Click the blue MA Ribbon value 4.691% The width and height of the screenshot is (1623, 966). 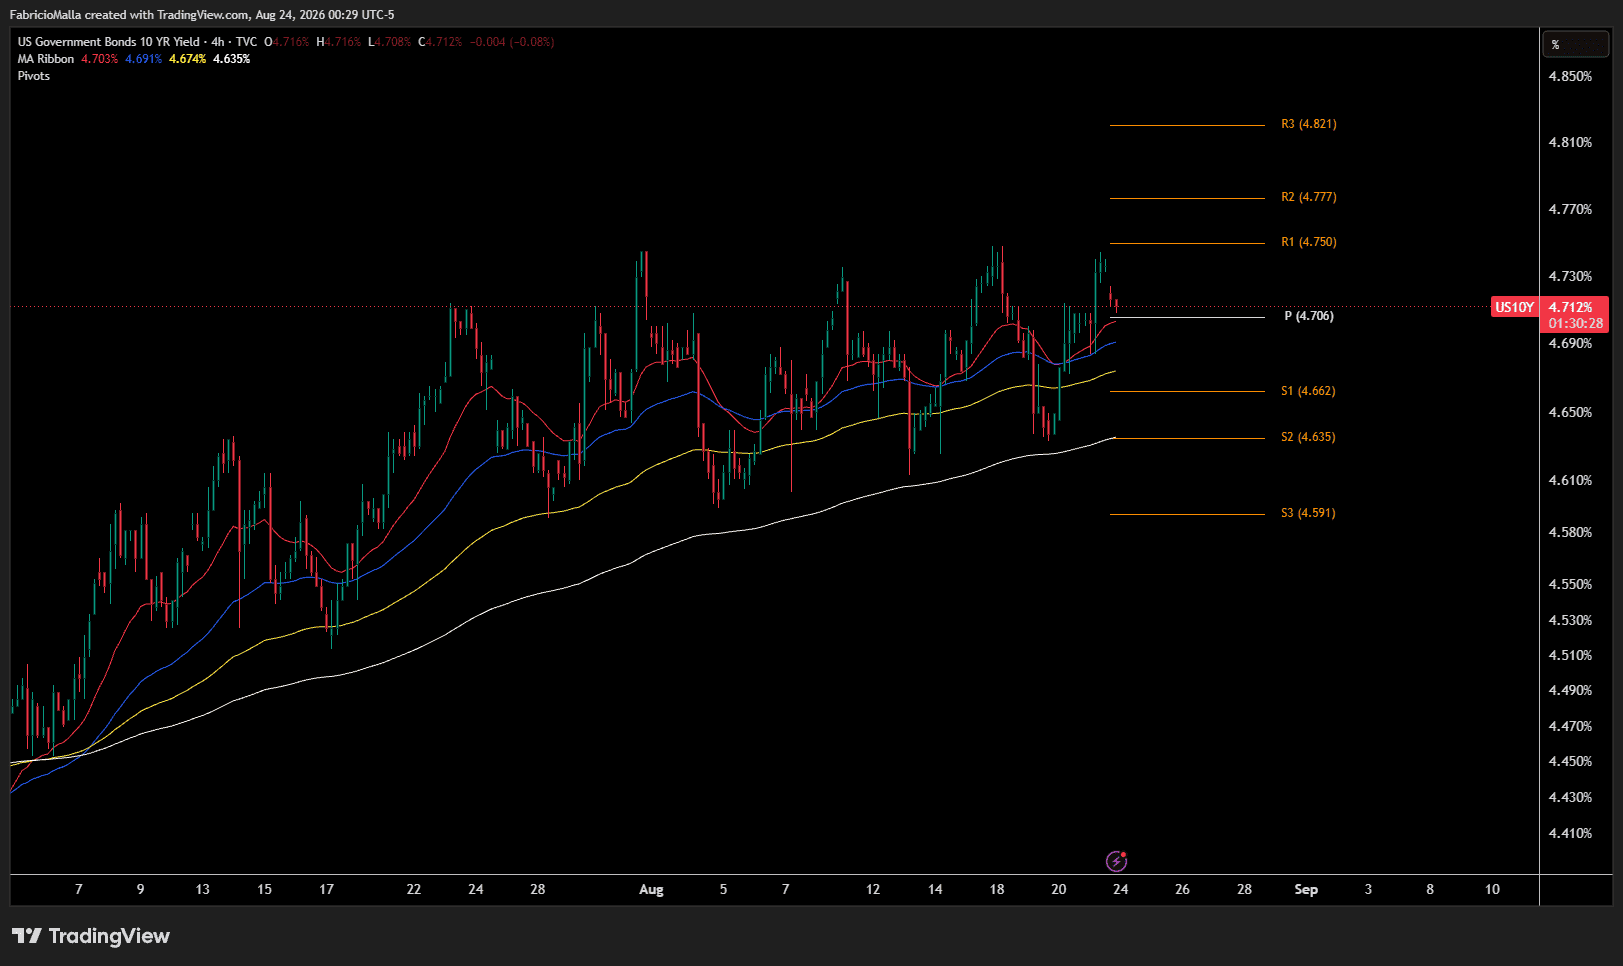(x=144, y=59)
